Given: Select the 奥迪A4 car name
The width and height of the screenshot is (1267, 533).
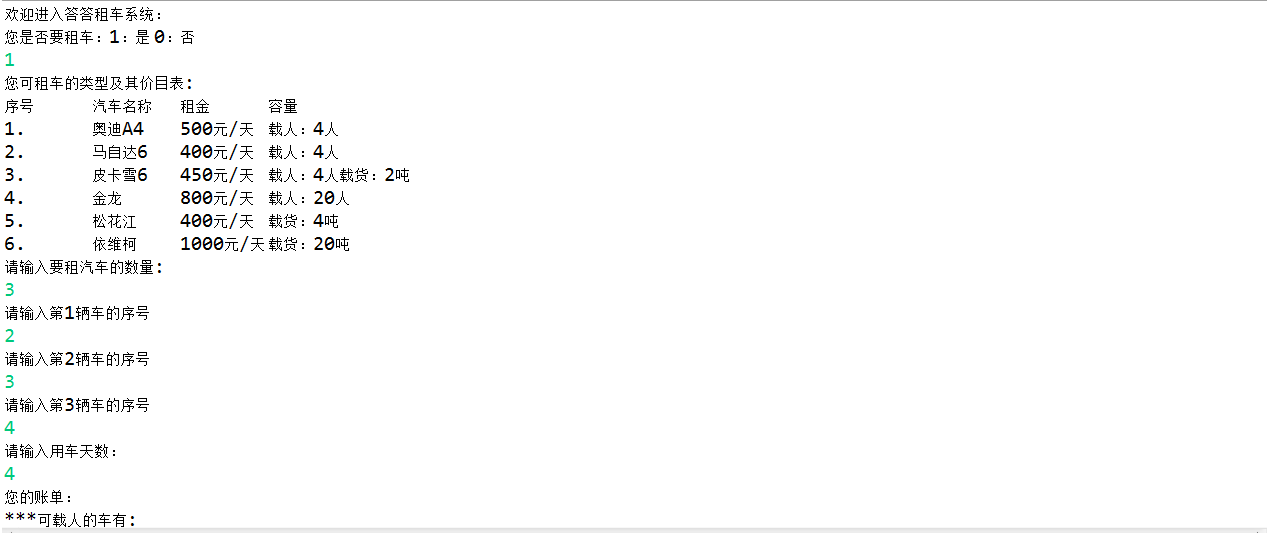Looking at the screenshot, I should coord(118,129).
